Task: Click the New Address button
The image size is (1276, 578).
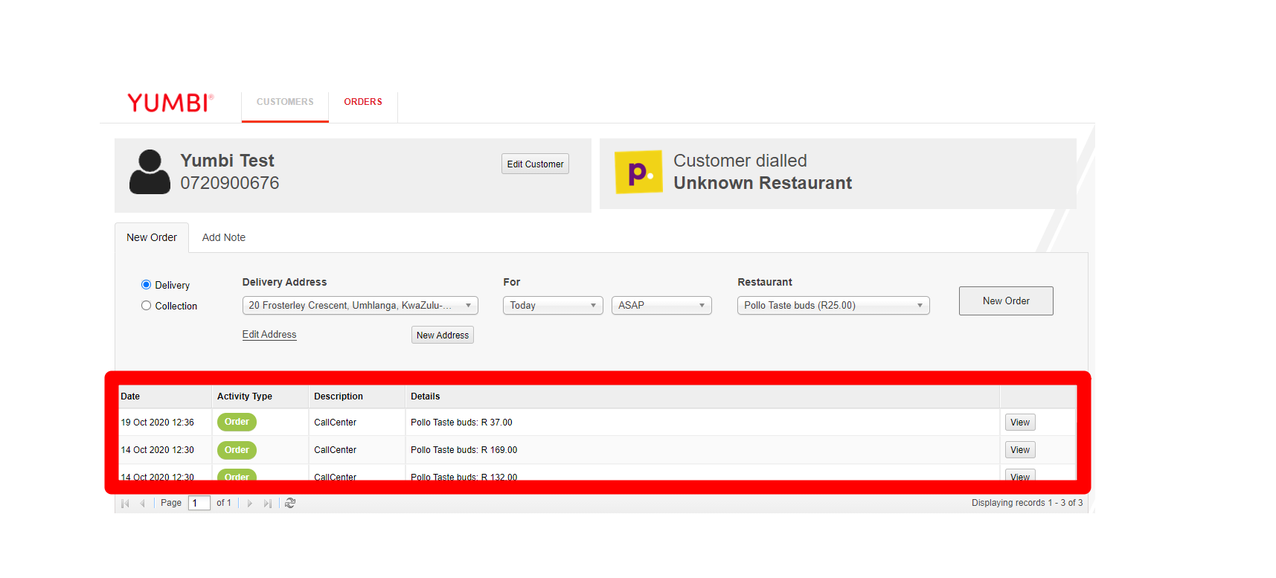Action: pyautogui.click(x=443, y=335)
